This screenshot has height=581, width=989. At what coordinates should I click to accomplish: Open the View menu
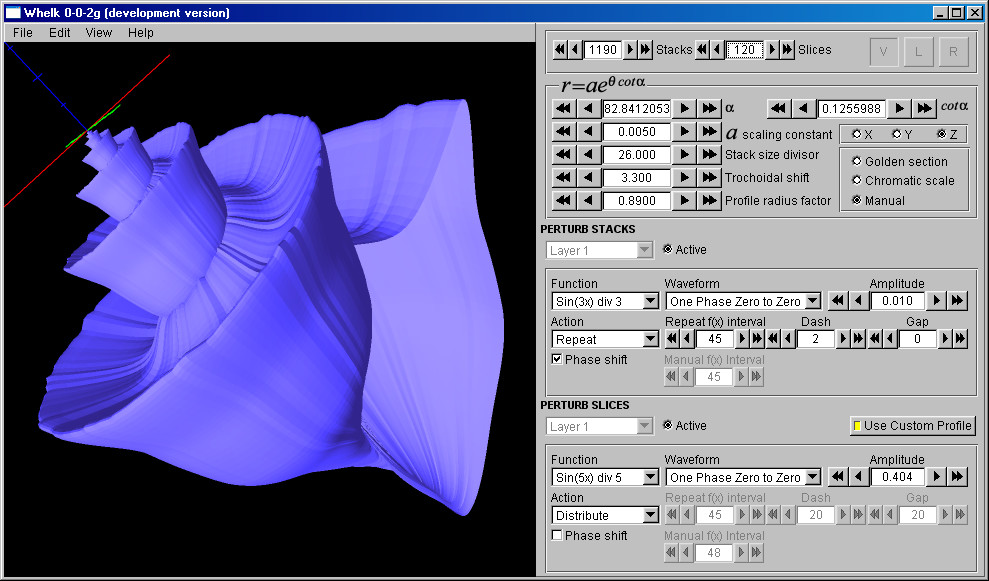99,32
